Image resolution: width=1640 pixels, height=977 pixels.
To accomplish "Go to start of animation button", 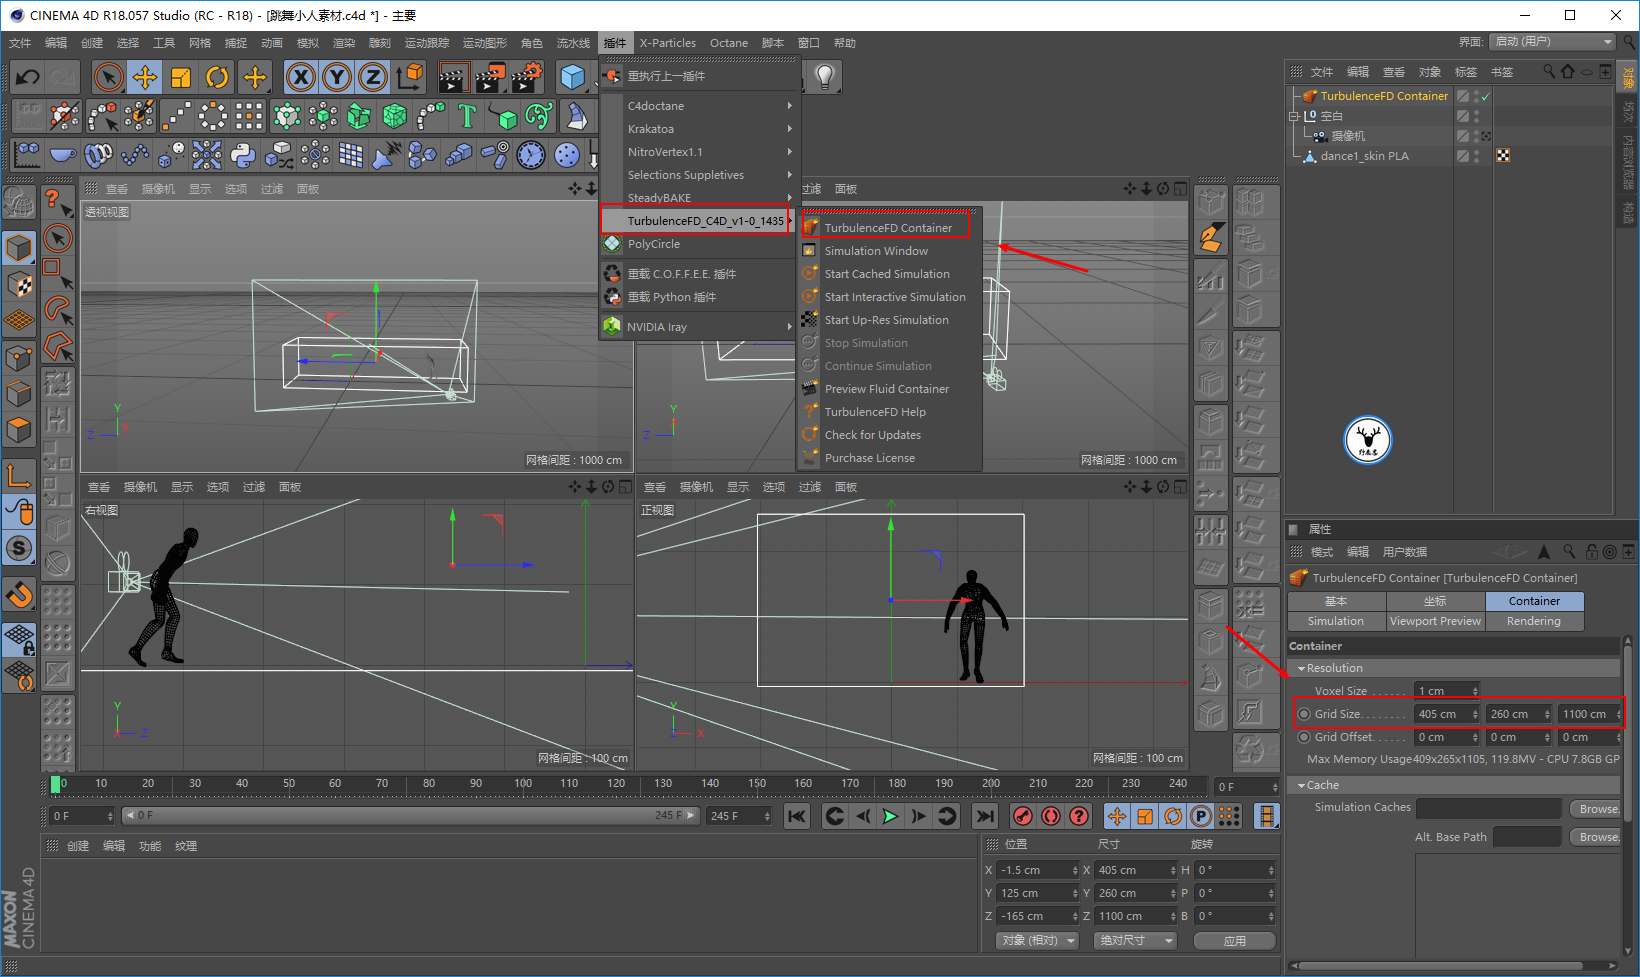I will tap(797, 816).
